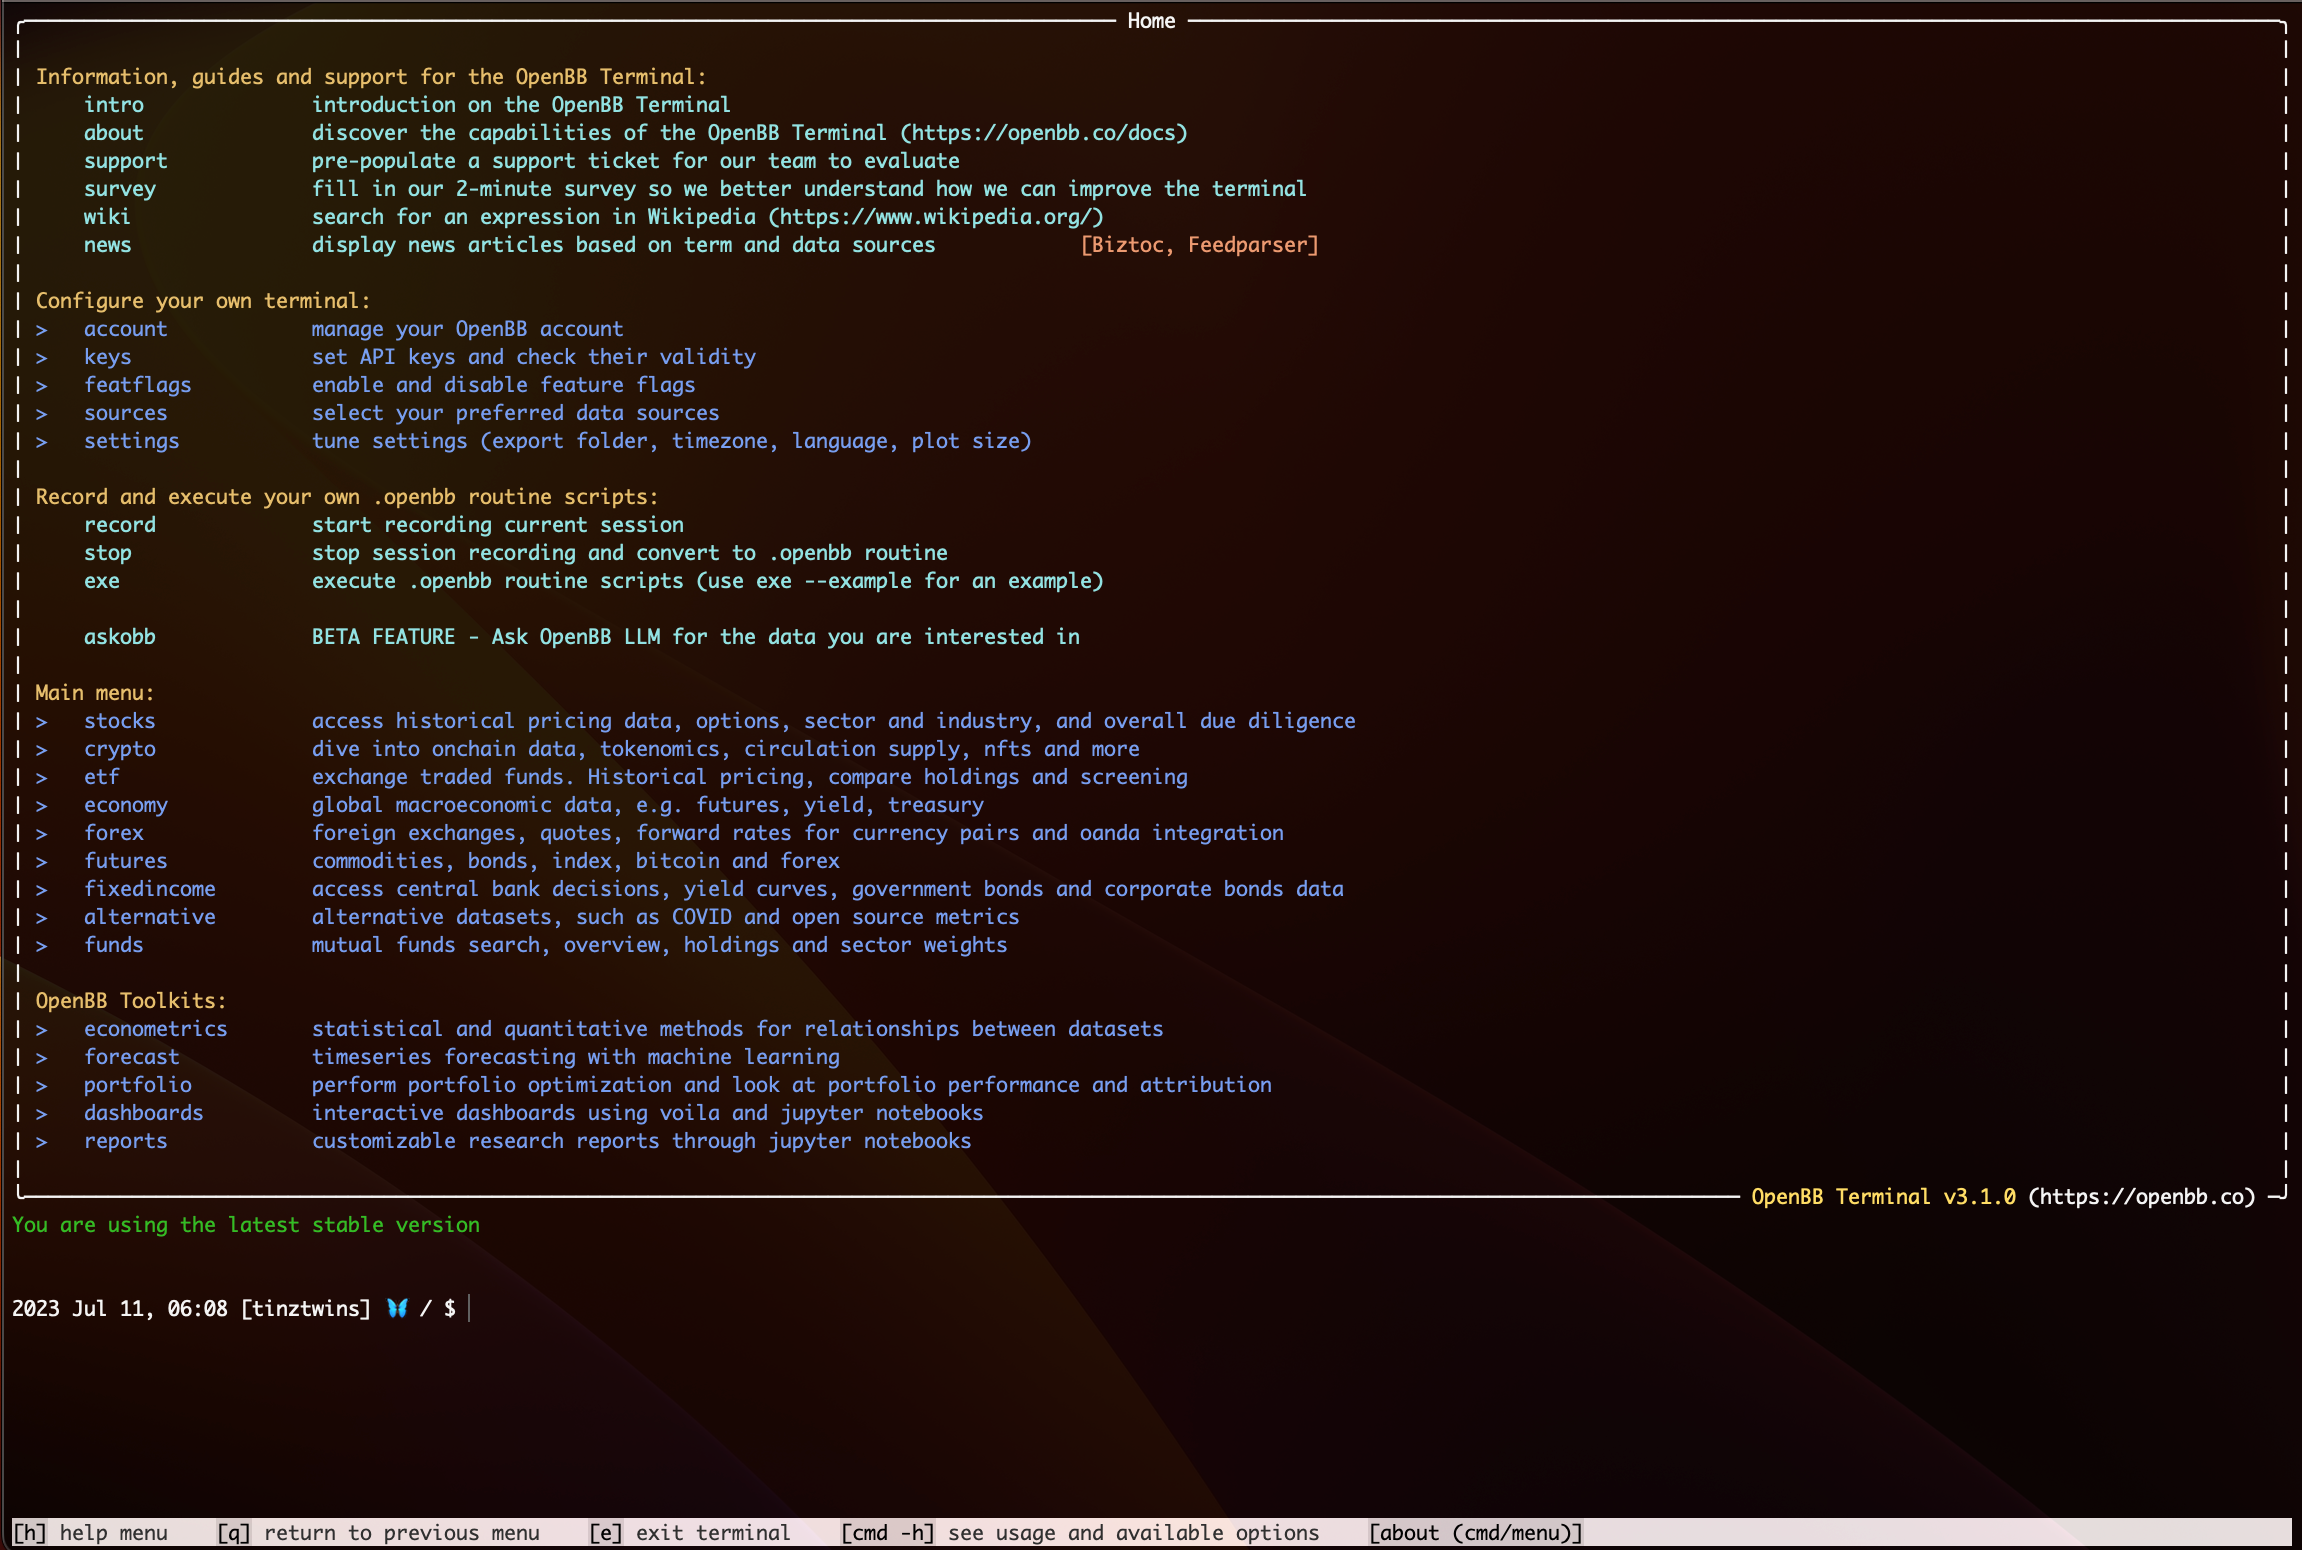Click the 'askobb' command text

pos(120,637)
